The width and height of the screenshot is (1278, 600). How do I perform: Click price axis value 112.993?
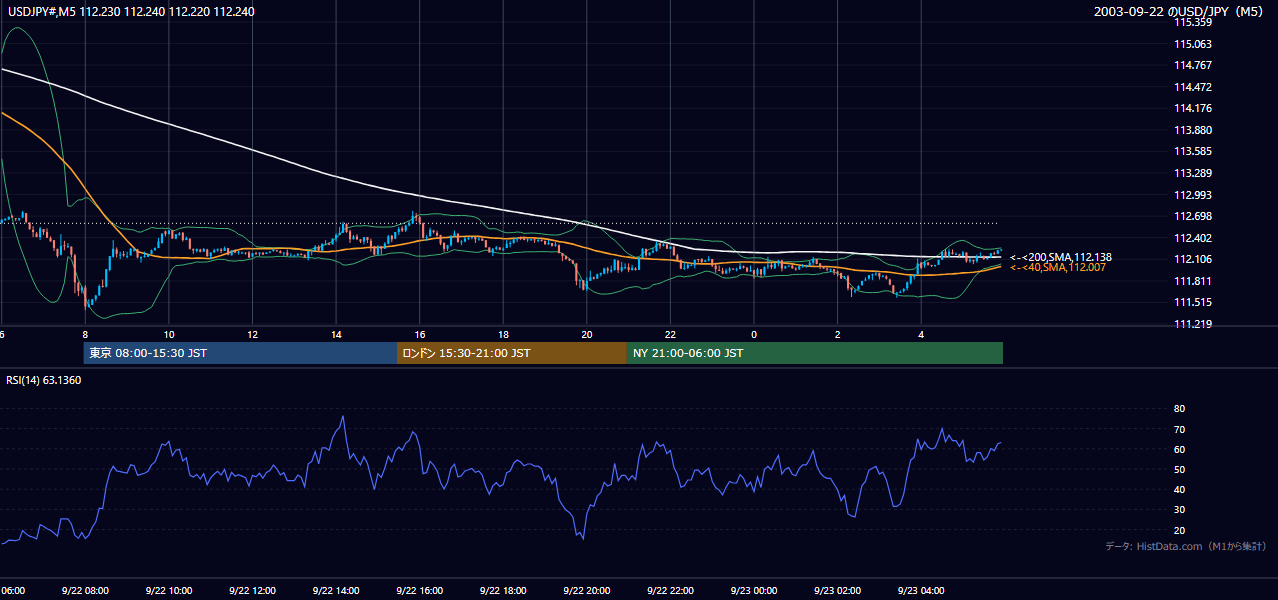[1192, 195]
